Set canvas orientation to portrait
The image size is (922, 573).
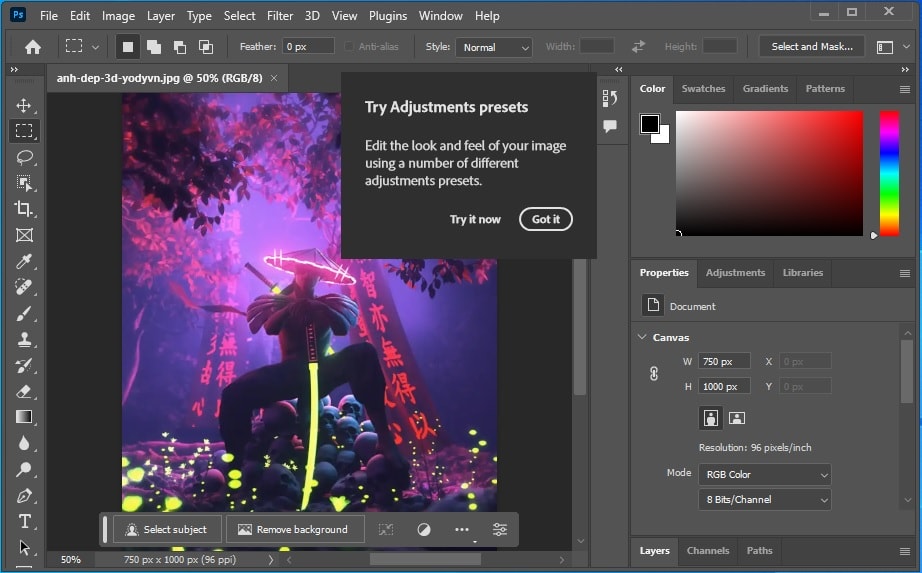(711, 418)
